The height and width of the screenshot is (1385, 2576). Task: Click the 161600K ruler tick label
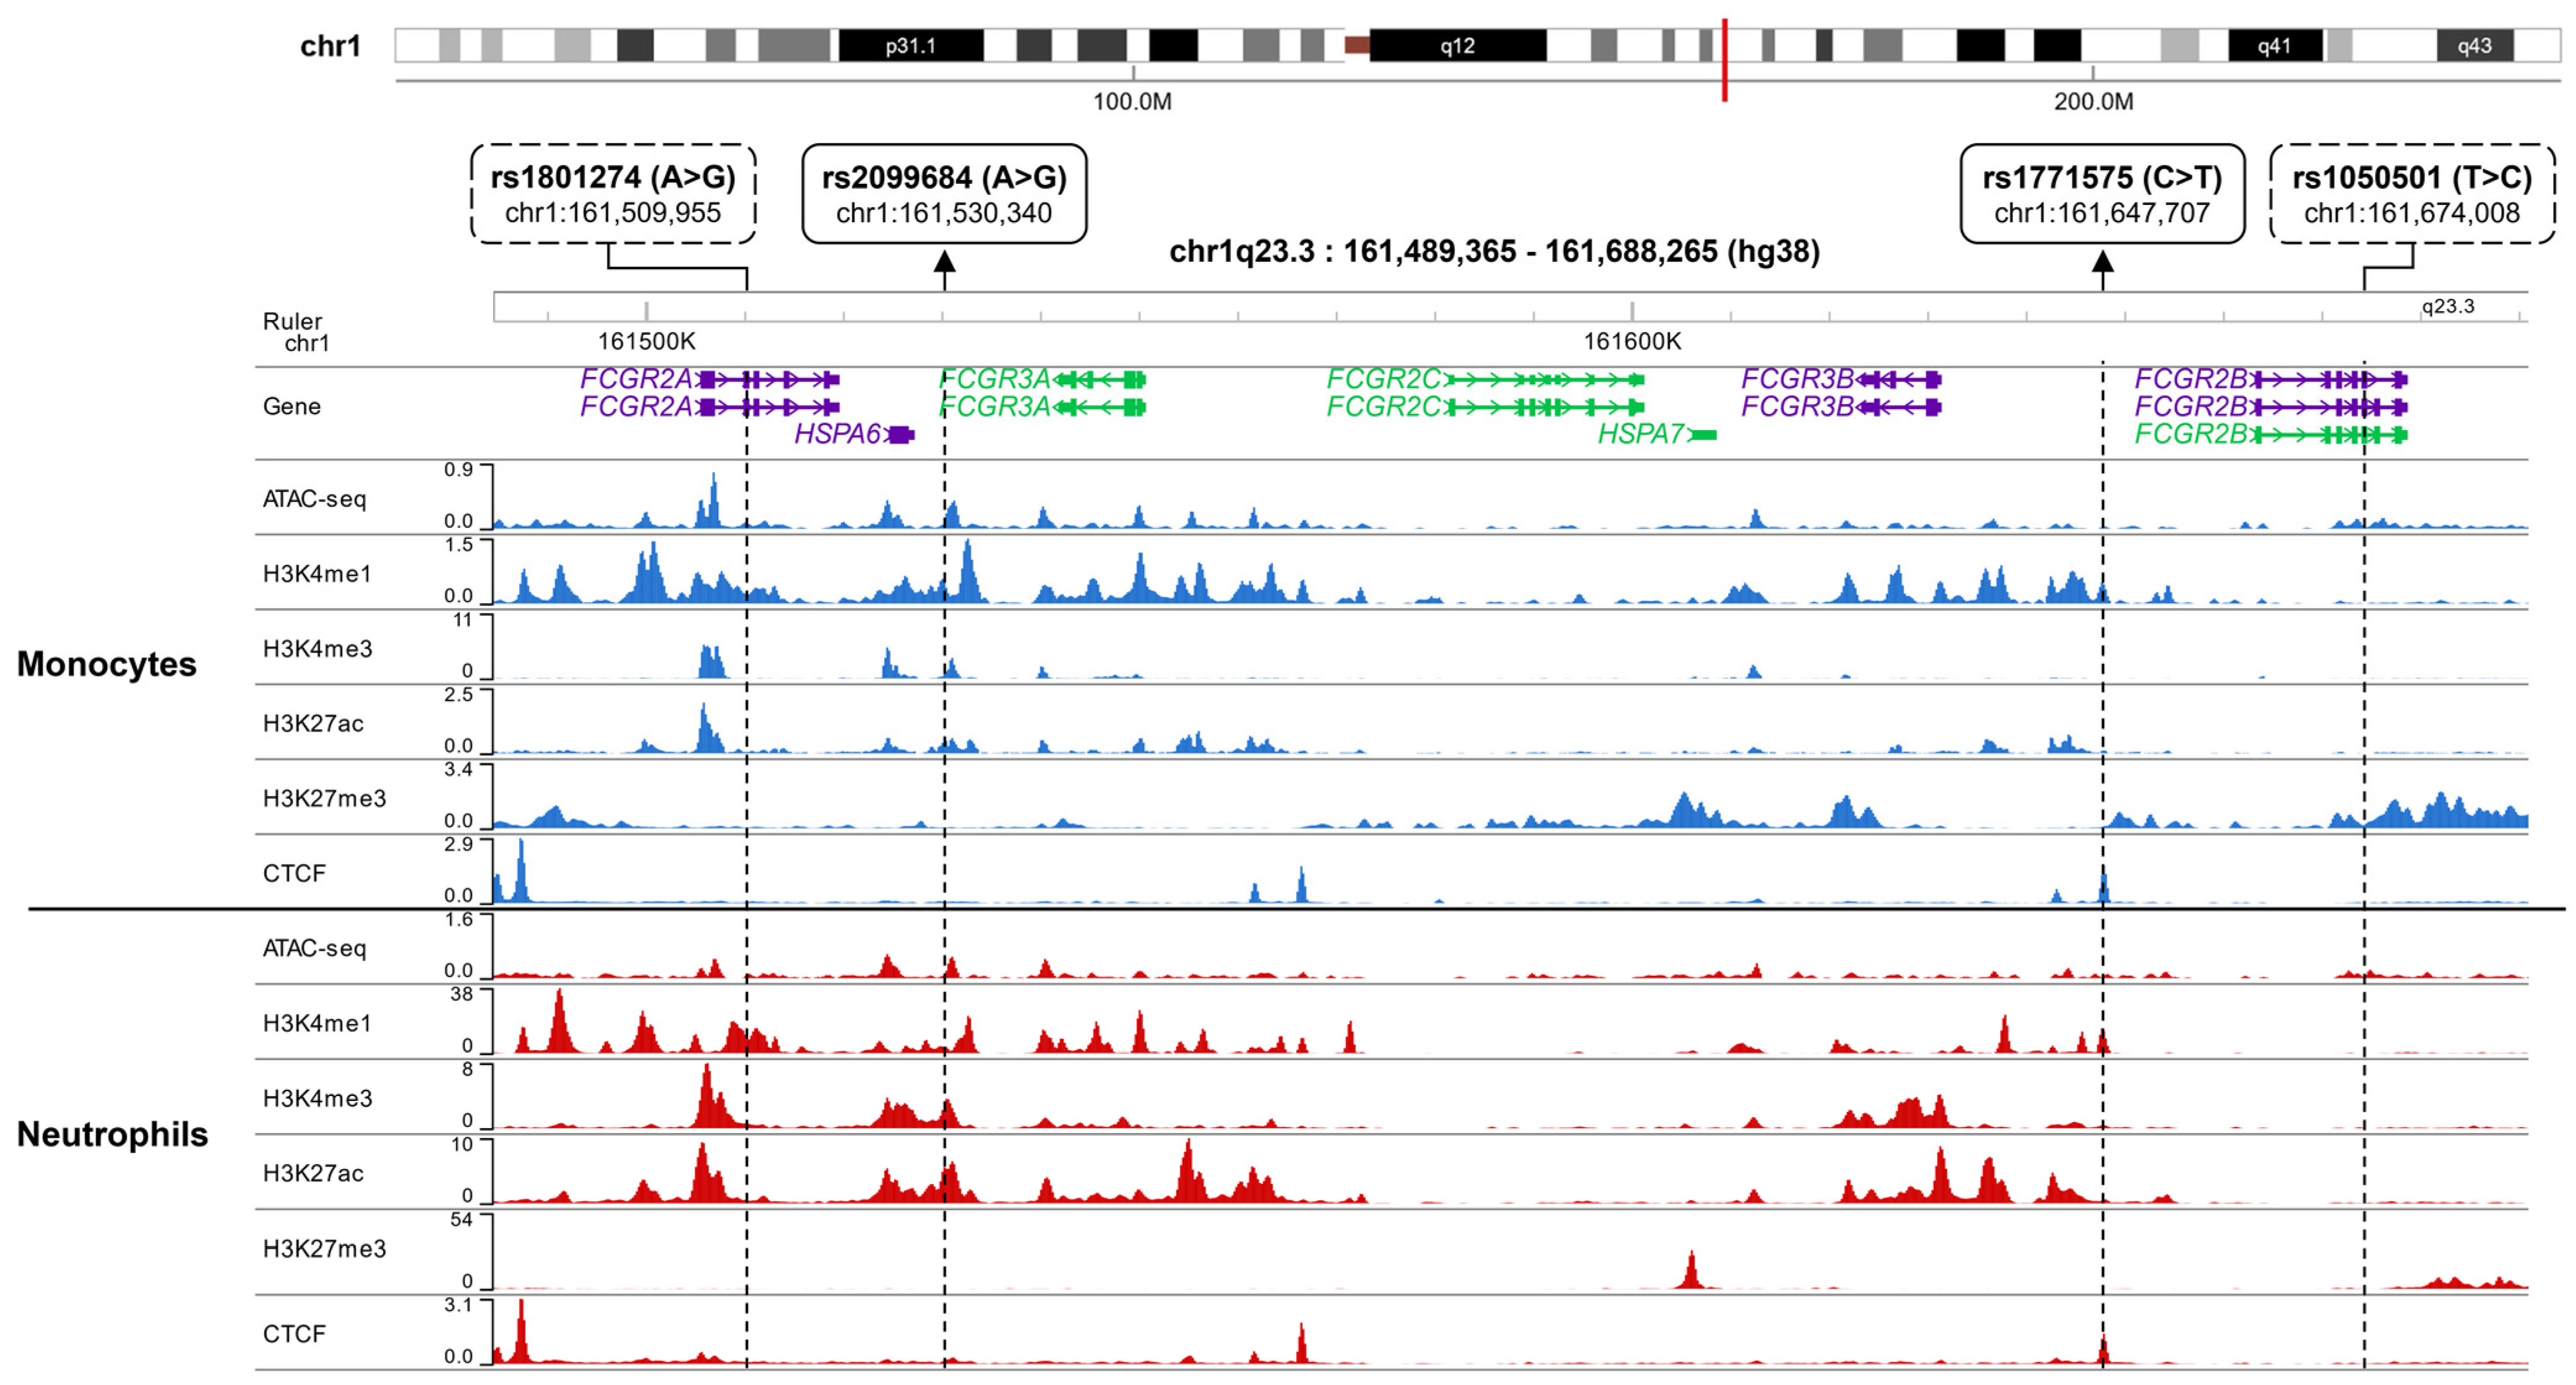tap(1632, 342)
